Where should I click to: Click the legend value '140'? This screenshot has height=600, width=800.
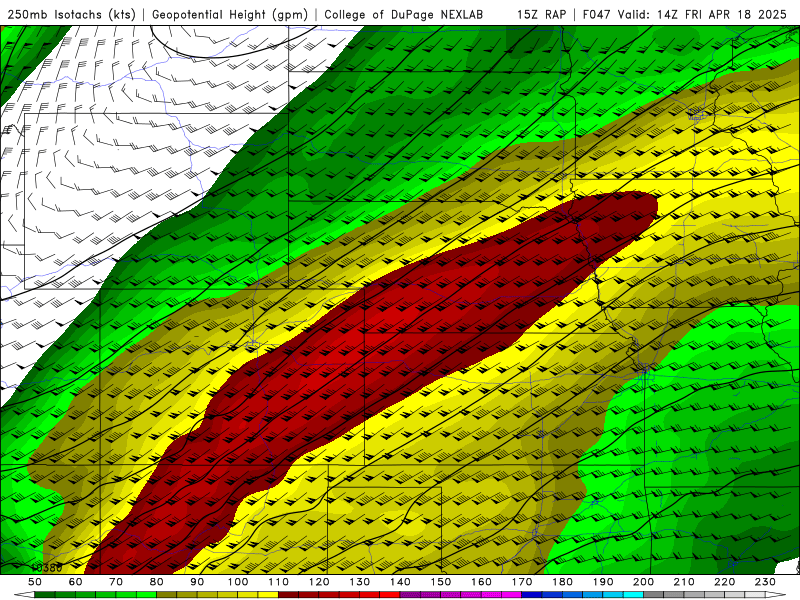click(401, 582)
